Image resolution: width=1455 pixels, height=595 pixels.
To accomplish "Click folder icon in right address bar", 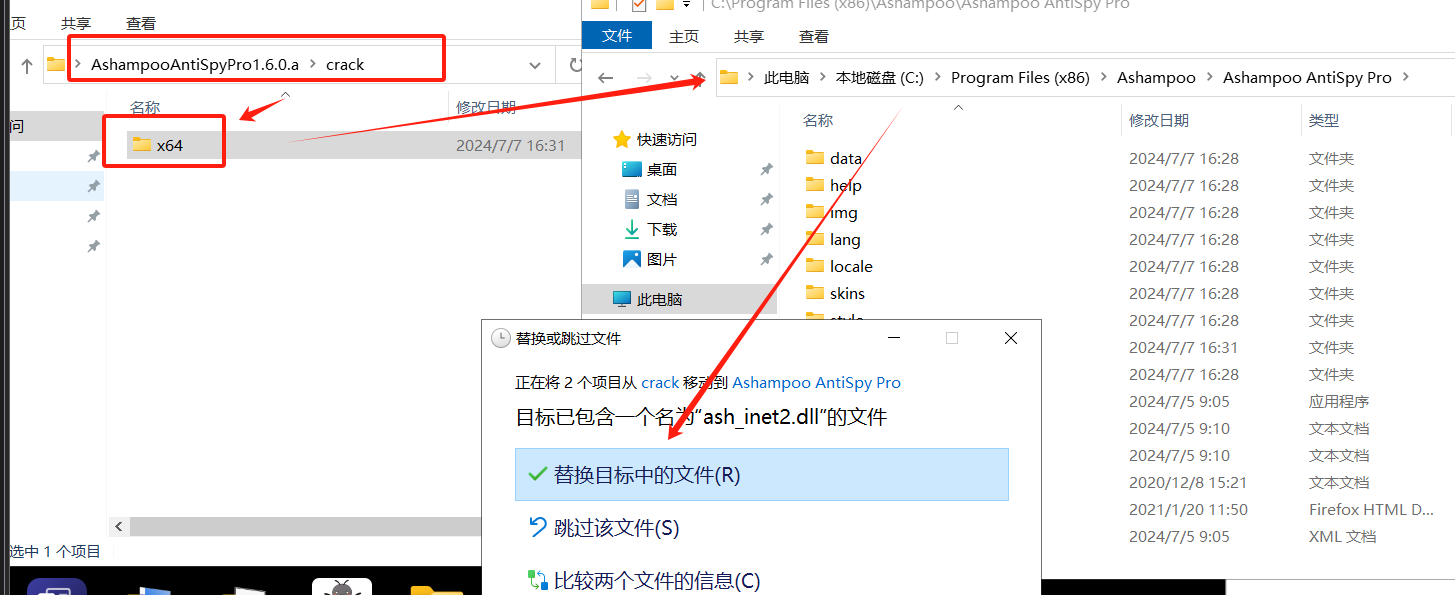I will tap(729, 77).
